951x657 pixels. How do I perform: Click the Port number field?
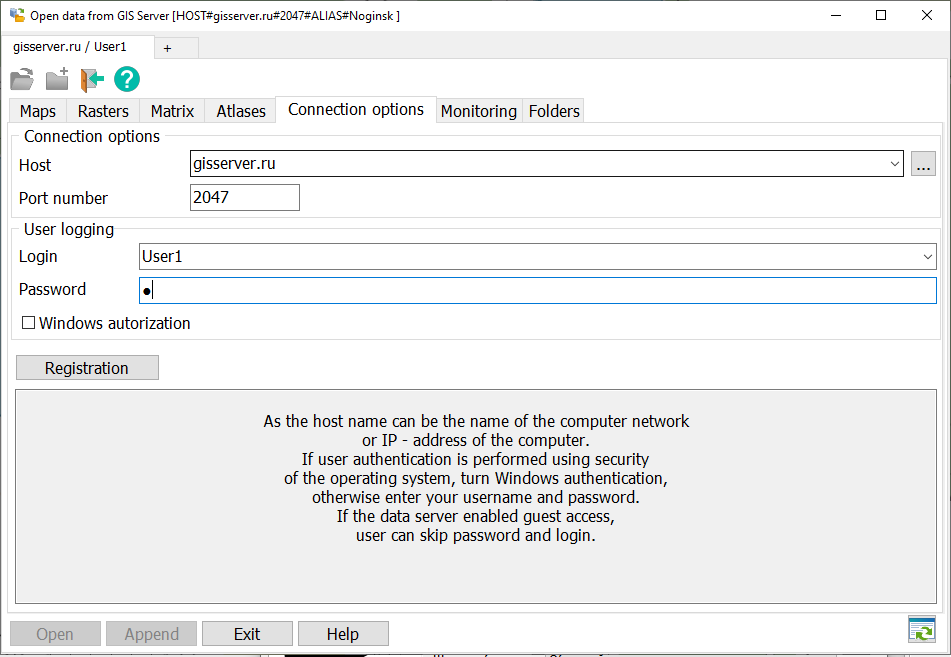245,198
